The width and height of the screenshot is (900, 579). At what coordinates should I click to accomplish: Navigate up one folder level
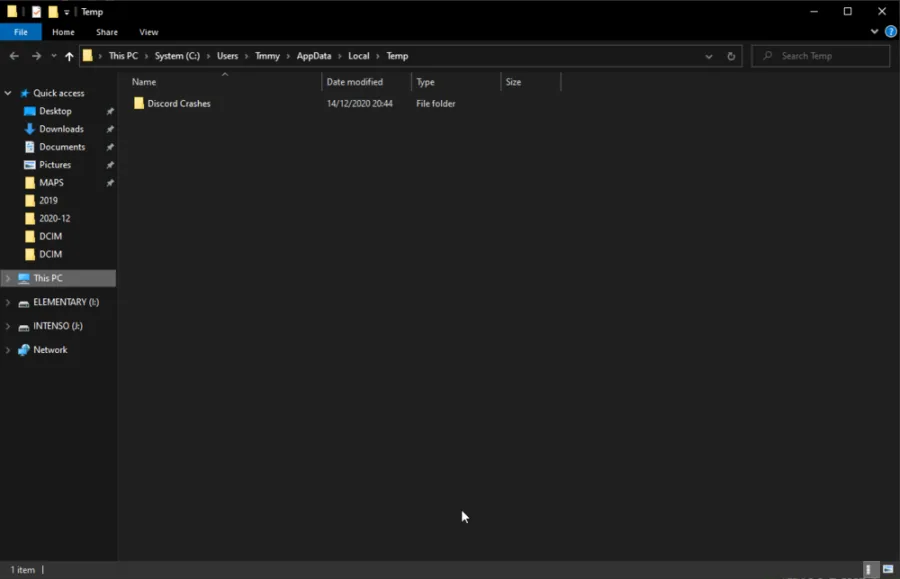pyautogui.click(x=69, y=56)
